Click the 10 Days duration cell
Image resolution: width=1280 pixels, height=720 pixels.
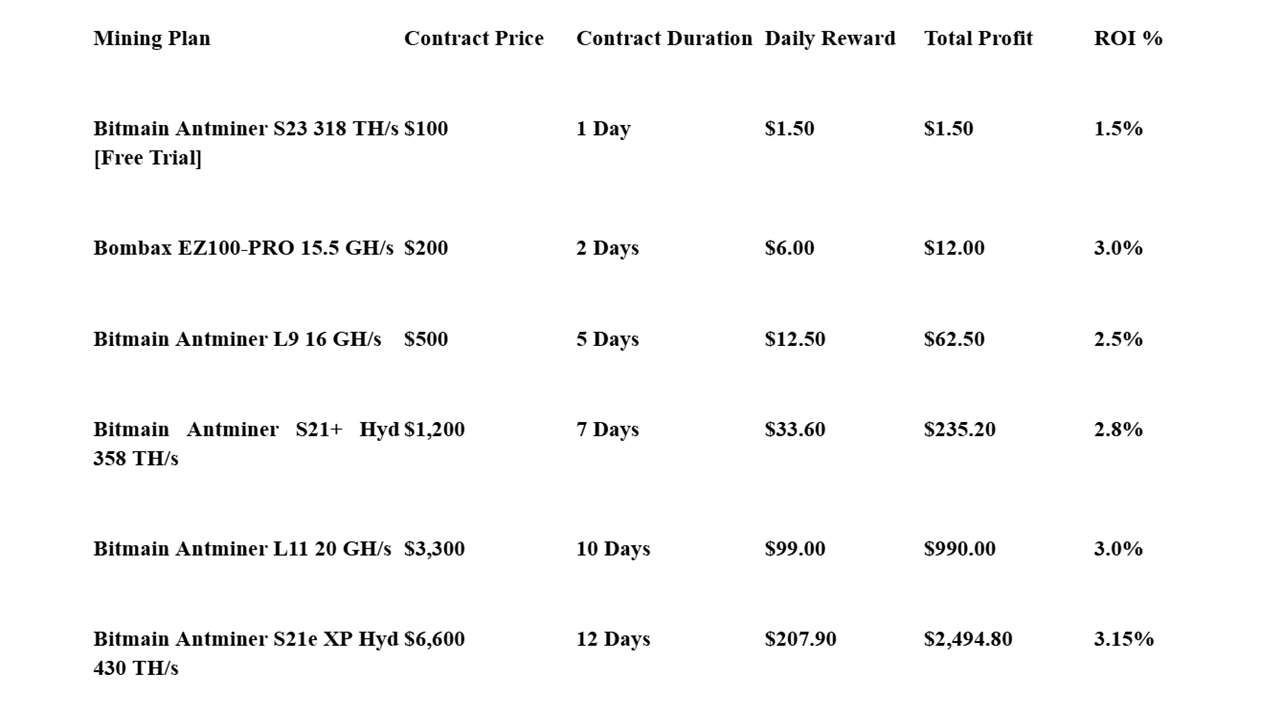click(x=613, y=549)
